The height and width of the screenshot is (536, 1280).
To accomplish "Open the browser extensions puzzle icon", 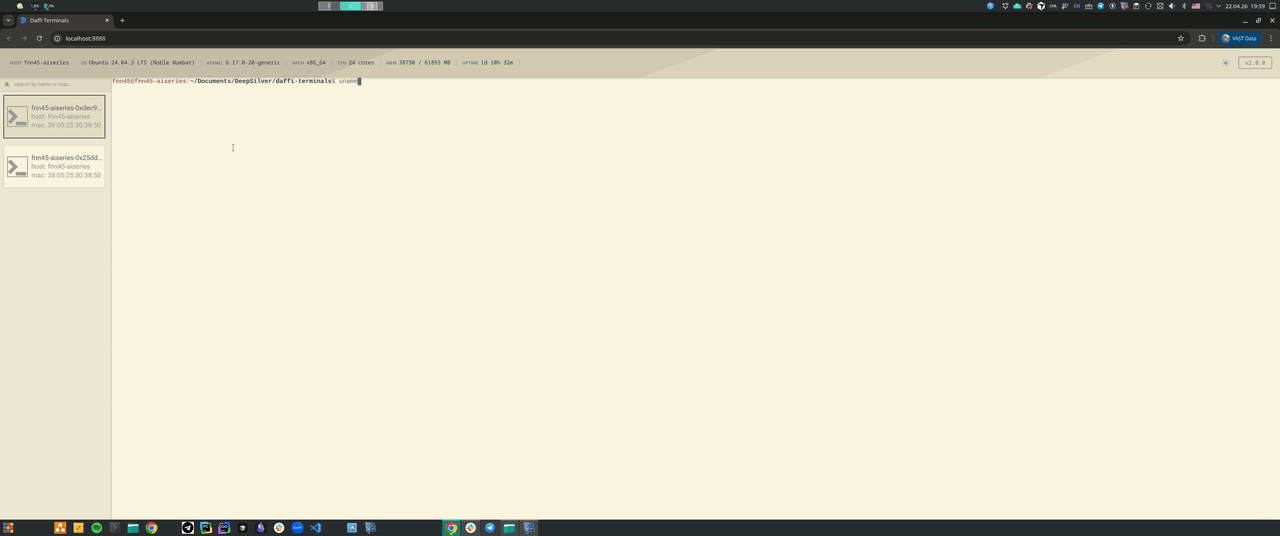I will coord(1202,38).
